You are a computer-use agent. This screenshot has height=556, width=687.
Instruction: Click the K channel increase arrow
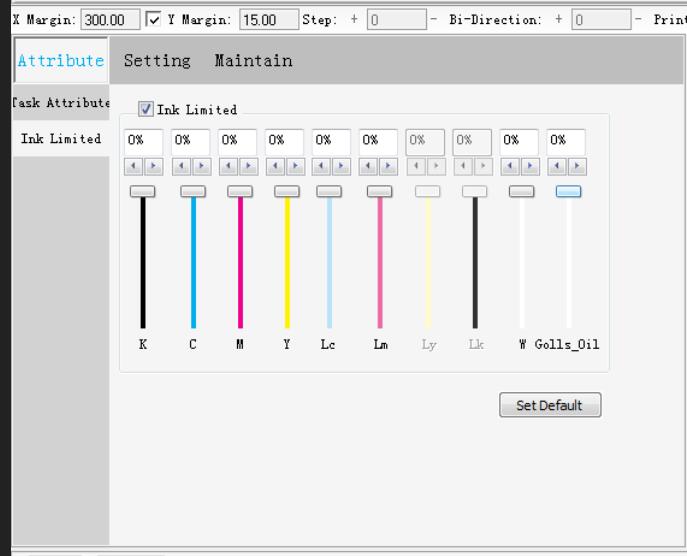(x=154, y=166)
